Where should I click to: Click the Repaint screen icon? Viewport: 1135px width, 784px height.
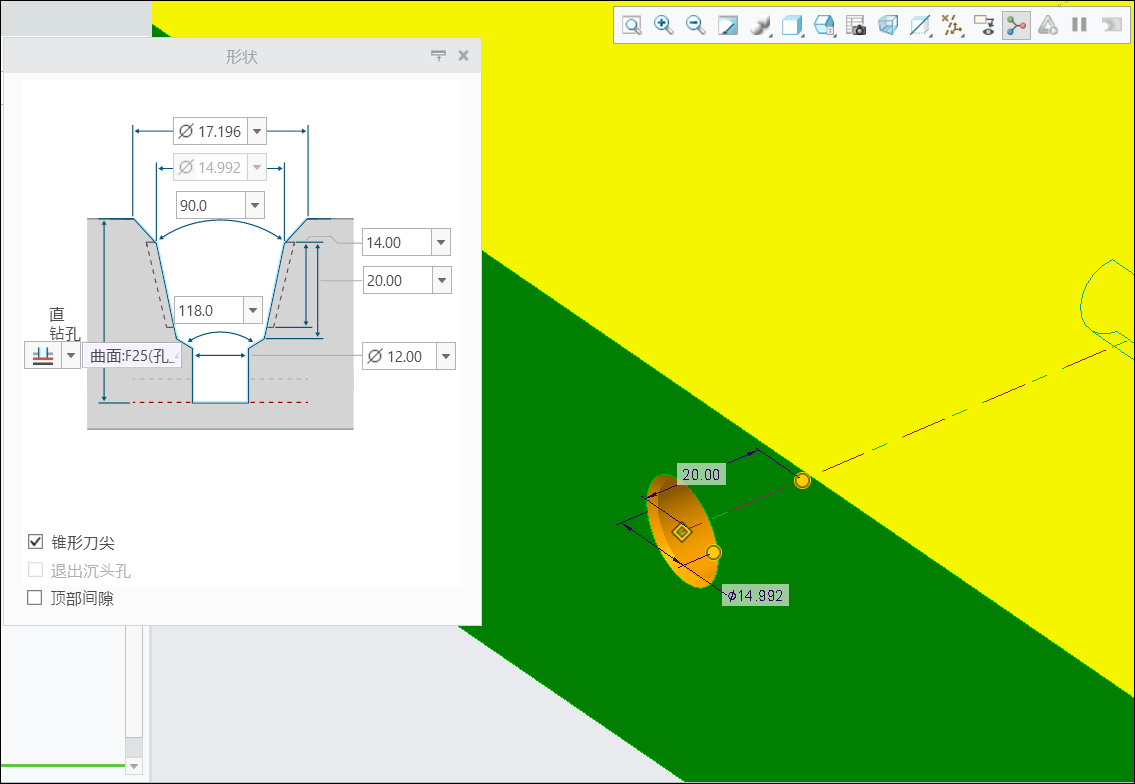(728, 26)
